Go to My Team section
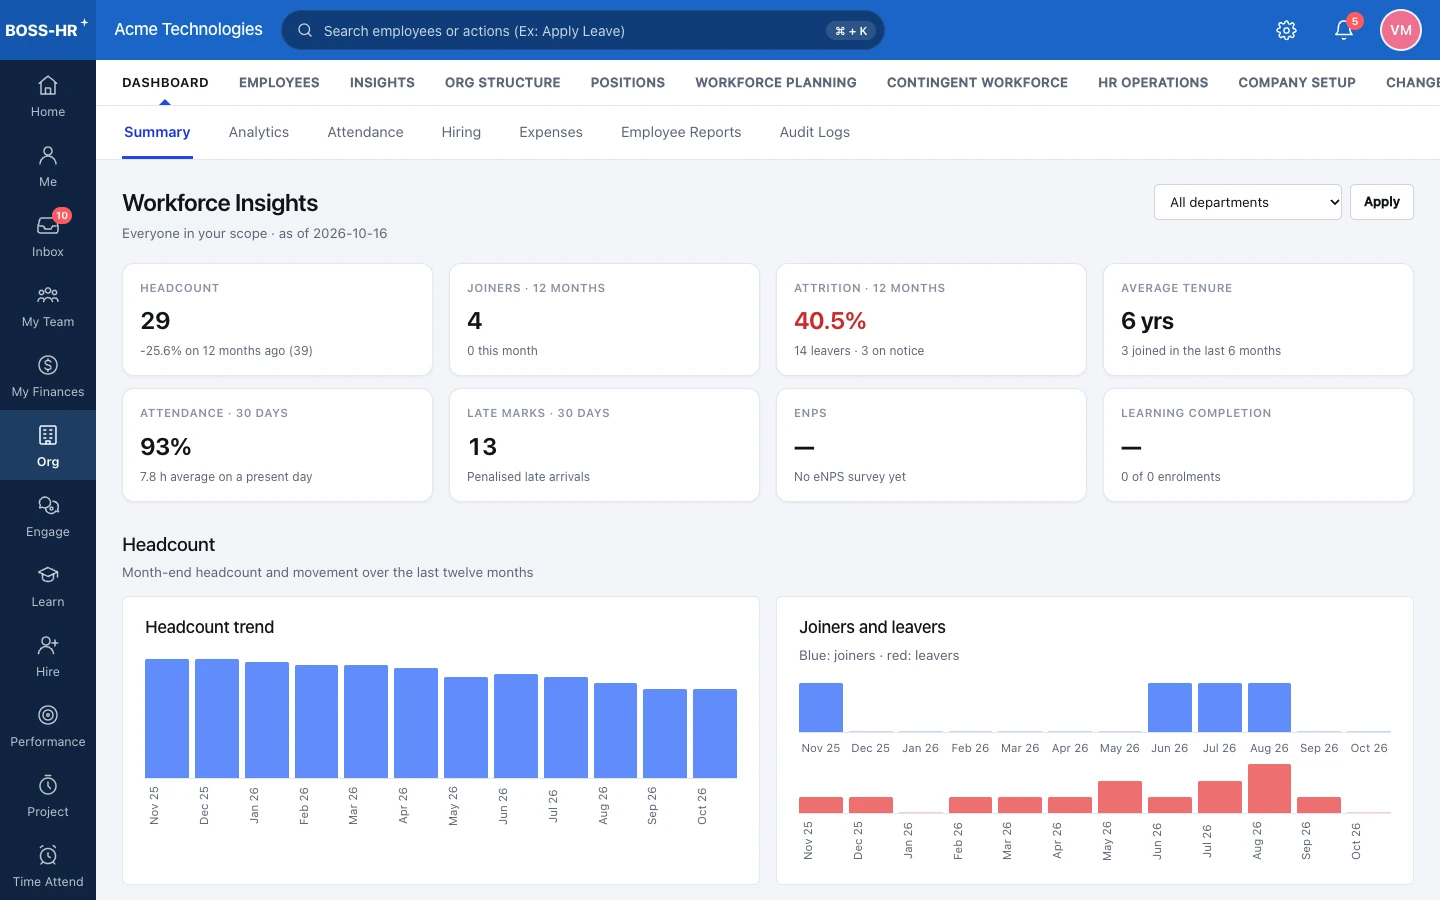 point(48,307)
